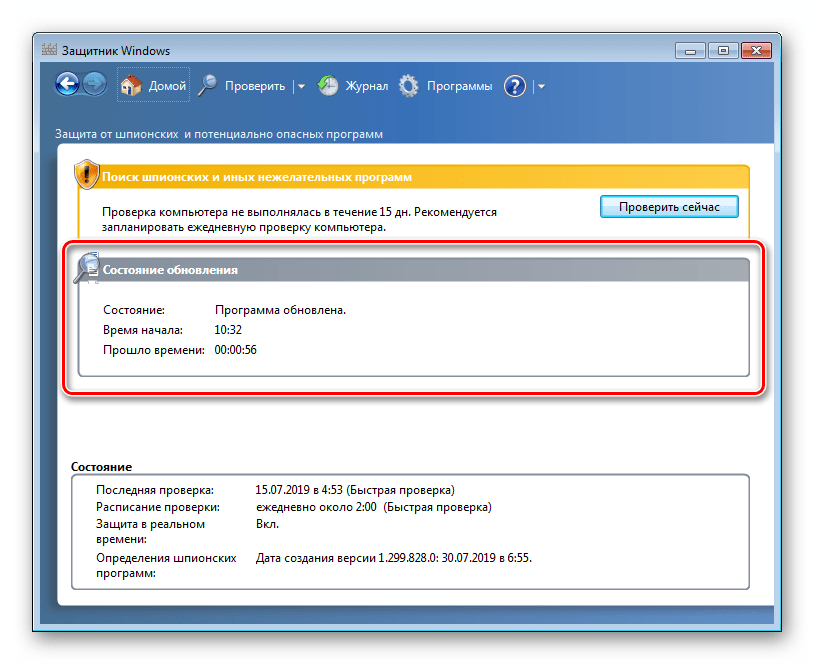Click the Время начала label
The width and height of the screenshot is (814, 664).
pos(143,330)
